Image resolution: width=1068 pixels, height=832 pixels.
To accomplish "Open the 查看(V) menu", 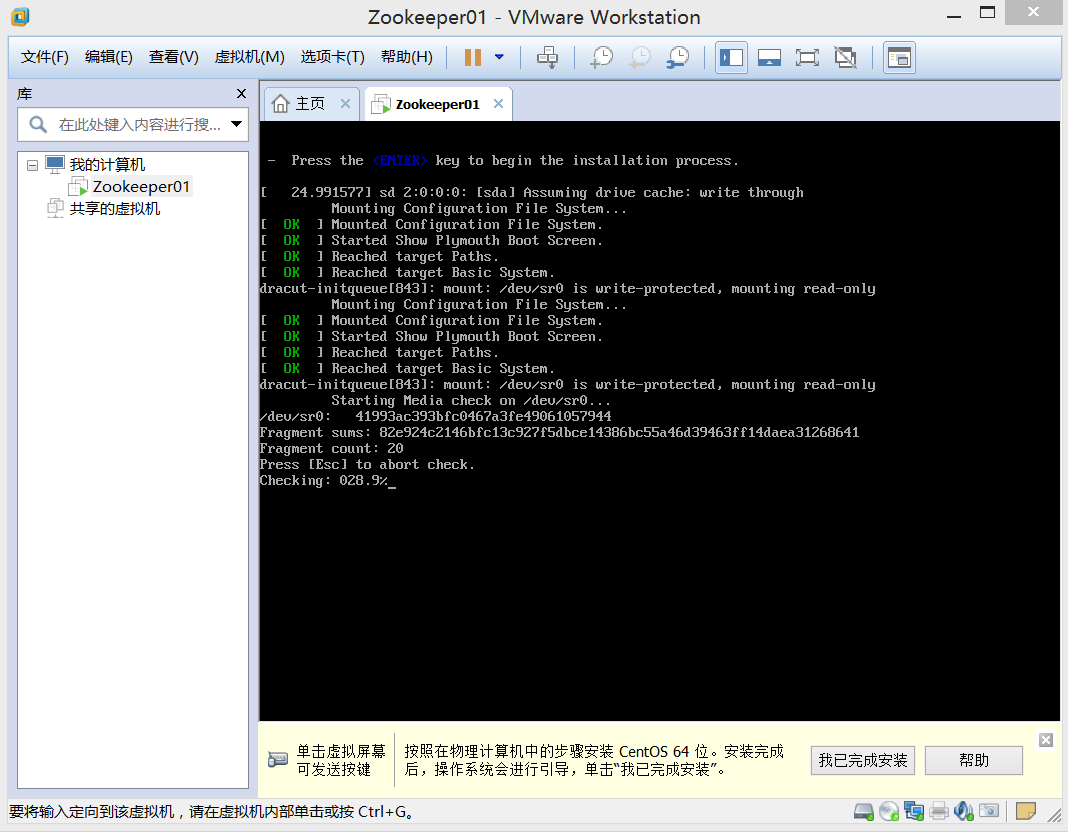I will pyautogui.click(x=174, y=57).
